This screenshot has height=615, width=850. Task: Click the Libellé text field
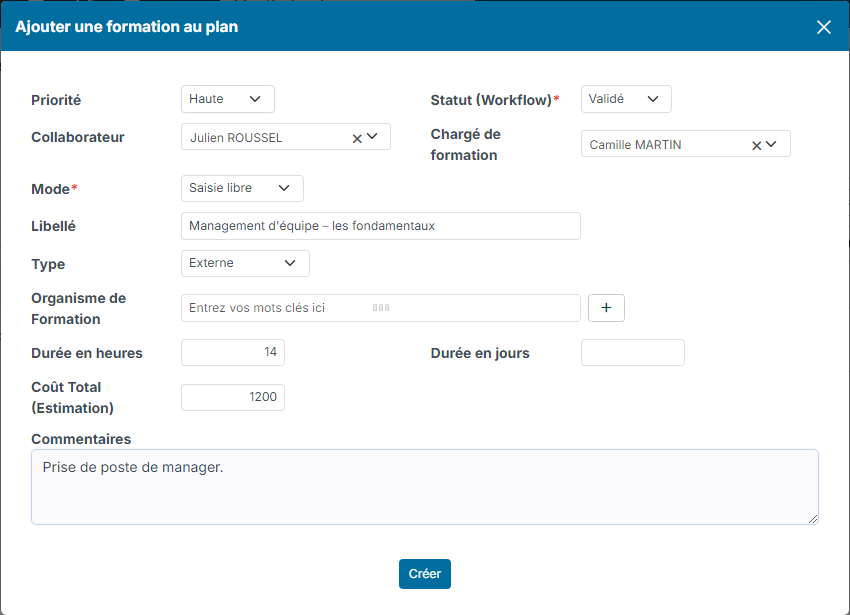click(x=381, y=226)
